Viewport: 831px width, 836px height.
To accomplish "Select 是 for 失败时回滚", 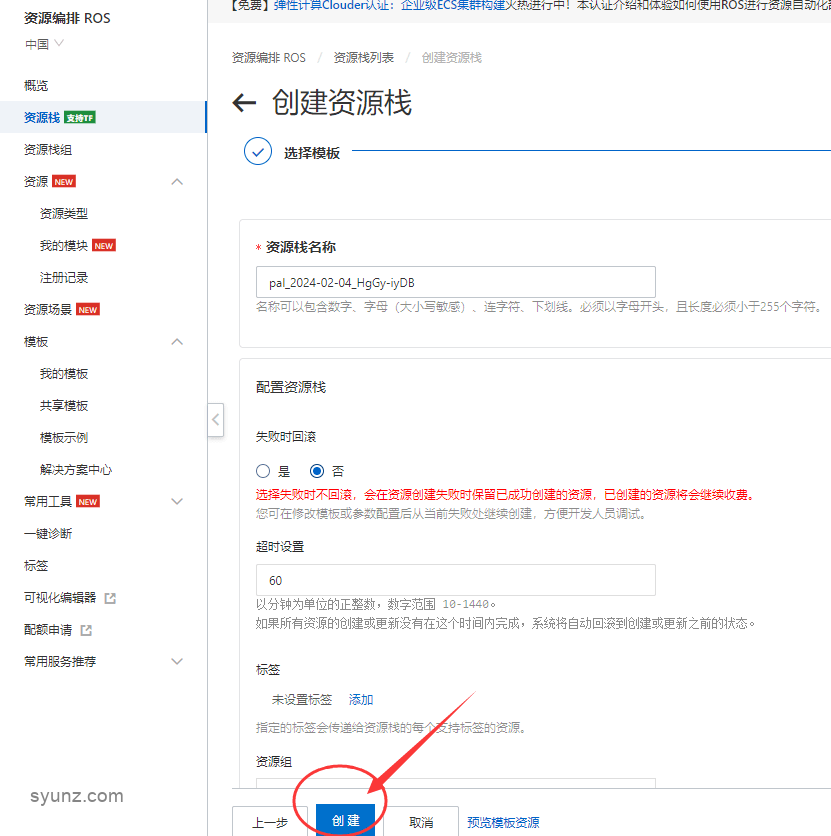I will tap(263, 471).
